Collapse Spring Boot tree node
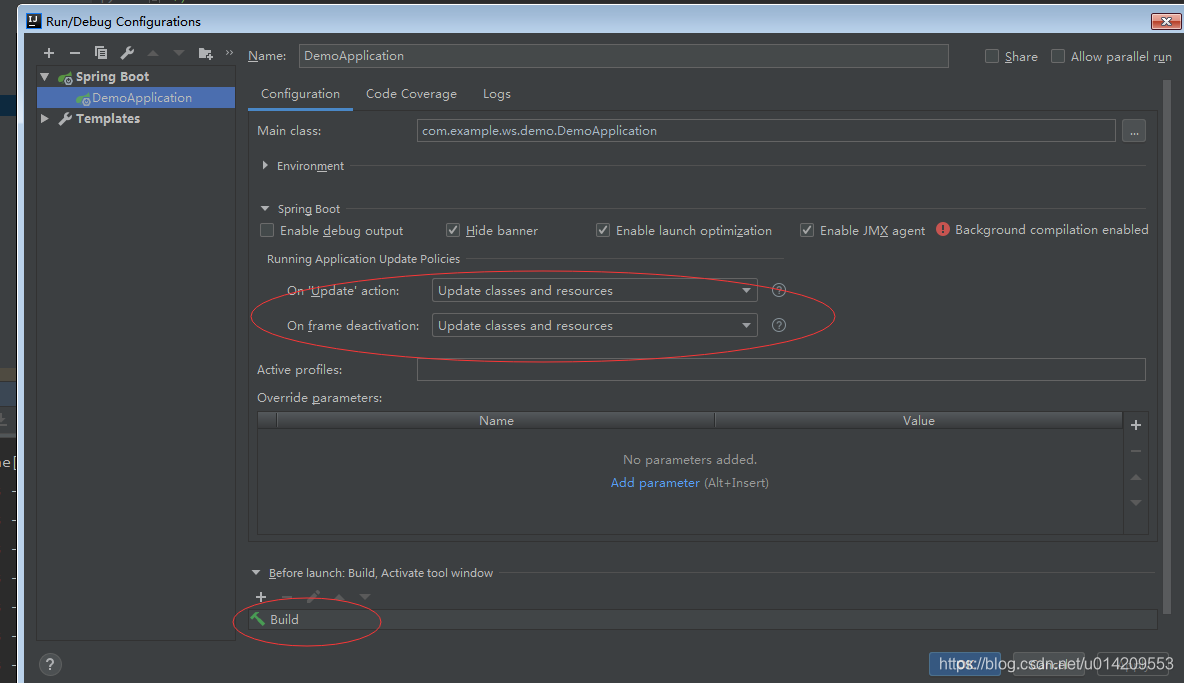Viewport: 1184px width, 683px height. point(45,76)
